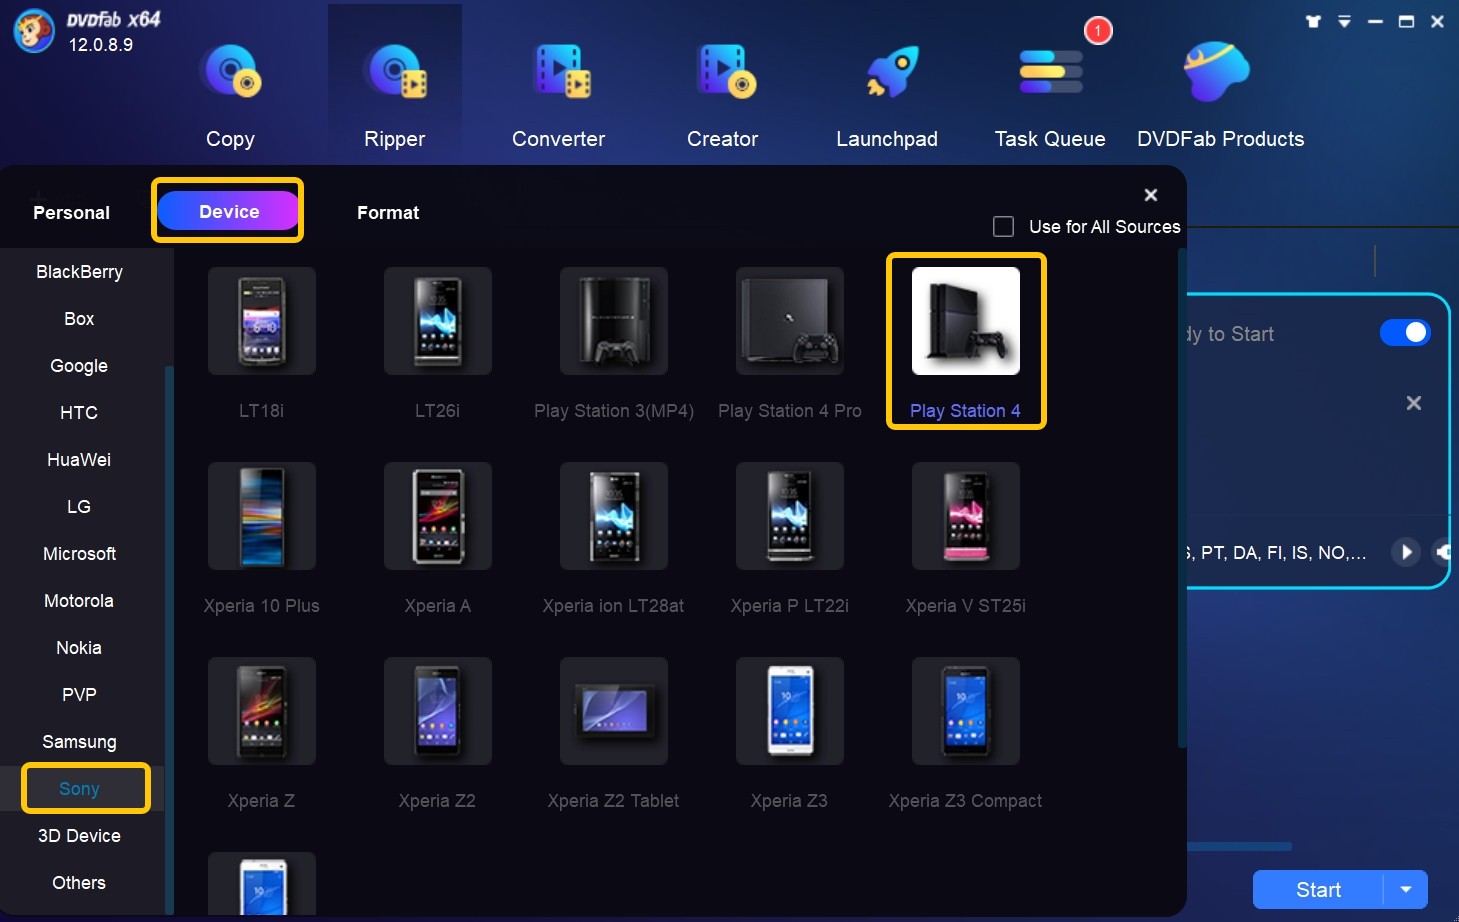Click the DVDFab logo
Screen dimensions: 1459x922
coord(33,31)
